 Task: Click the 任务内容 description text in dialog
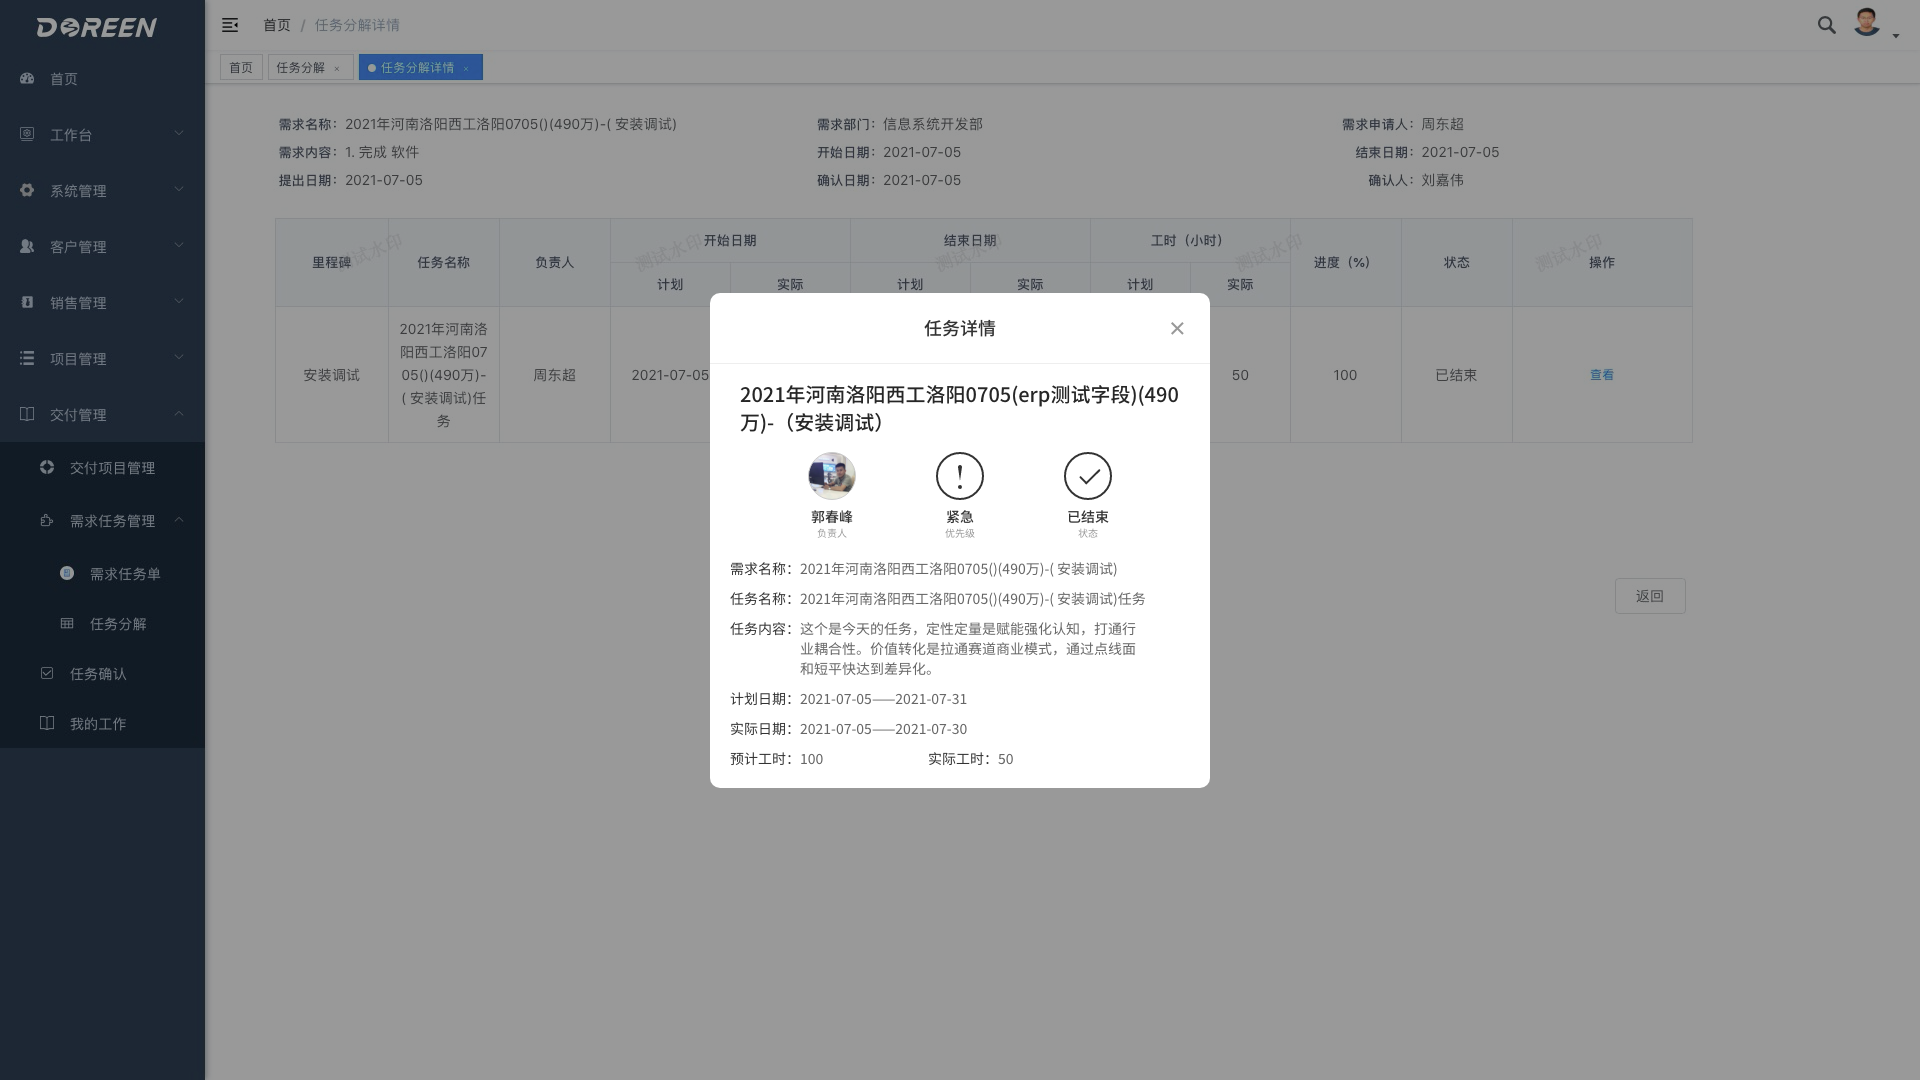[x=968, y=649]
